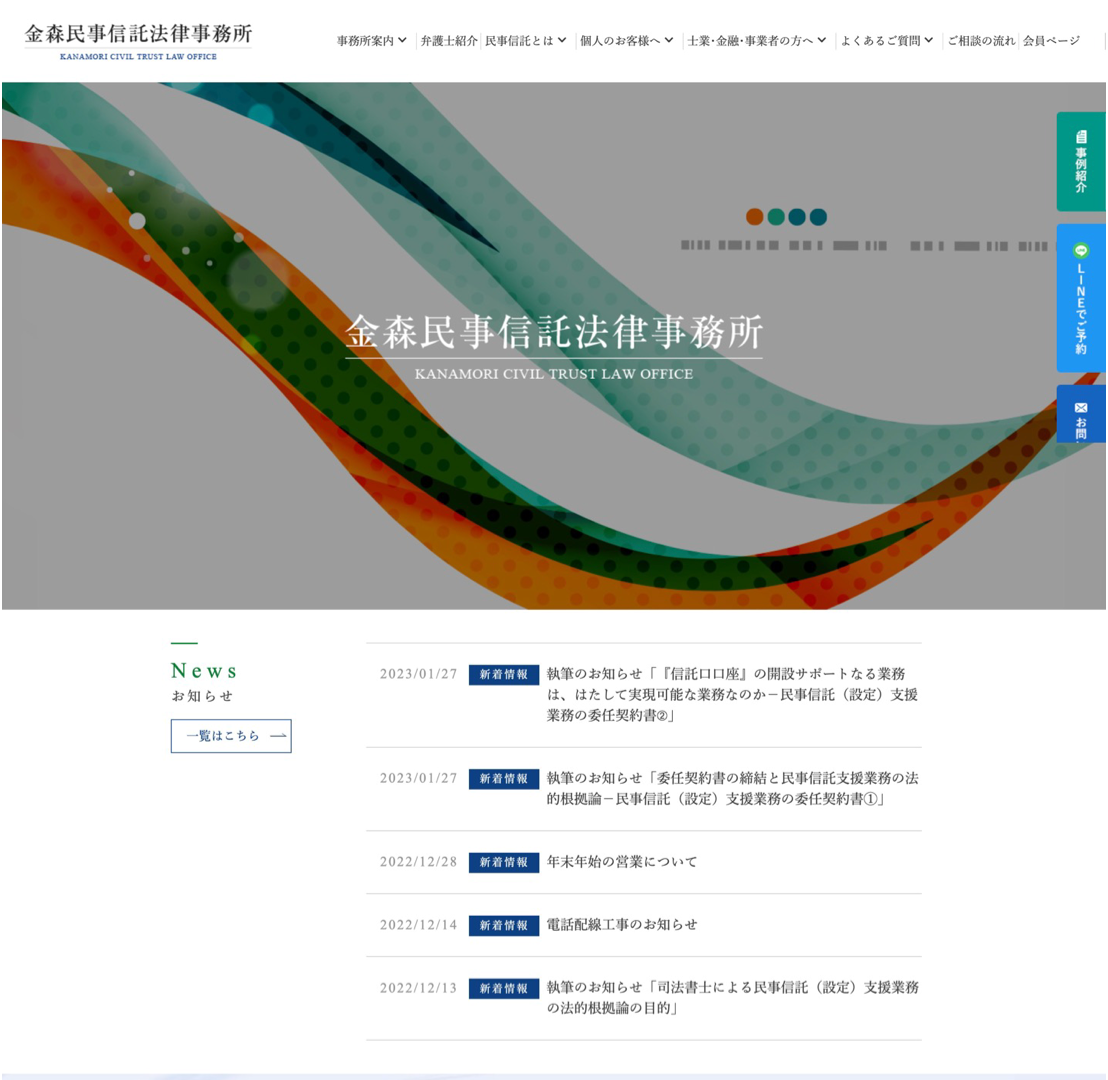This screenshot has width=1108, height=1080.
Task: Open the 会員ページ menu item
Action: (1051, 41)
